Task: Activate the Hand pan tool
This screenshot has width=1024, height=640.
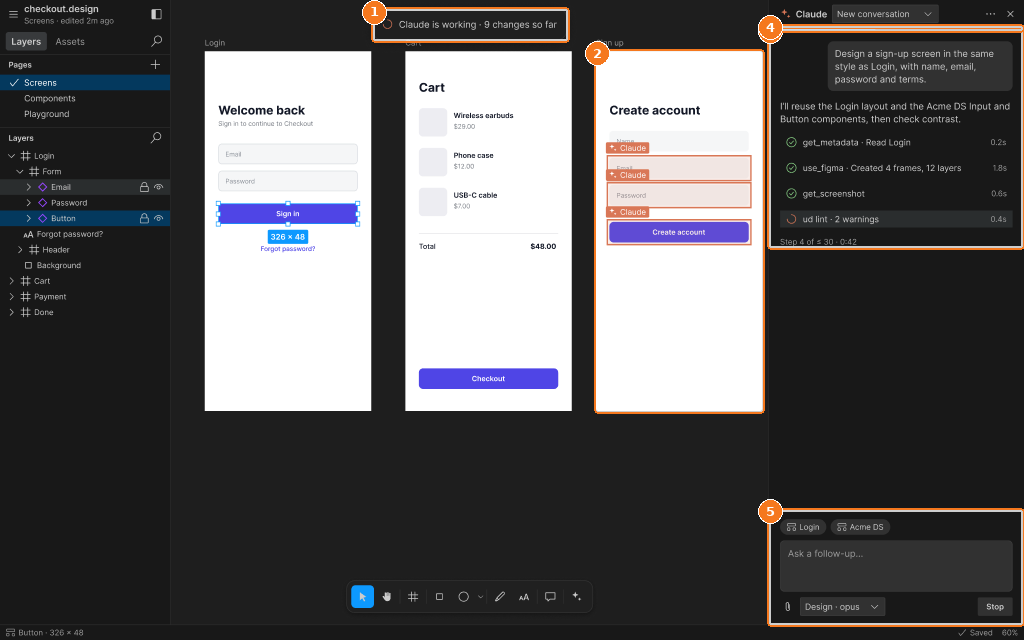Action: pos(387,596)
